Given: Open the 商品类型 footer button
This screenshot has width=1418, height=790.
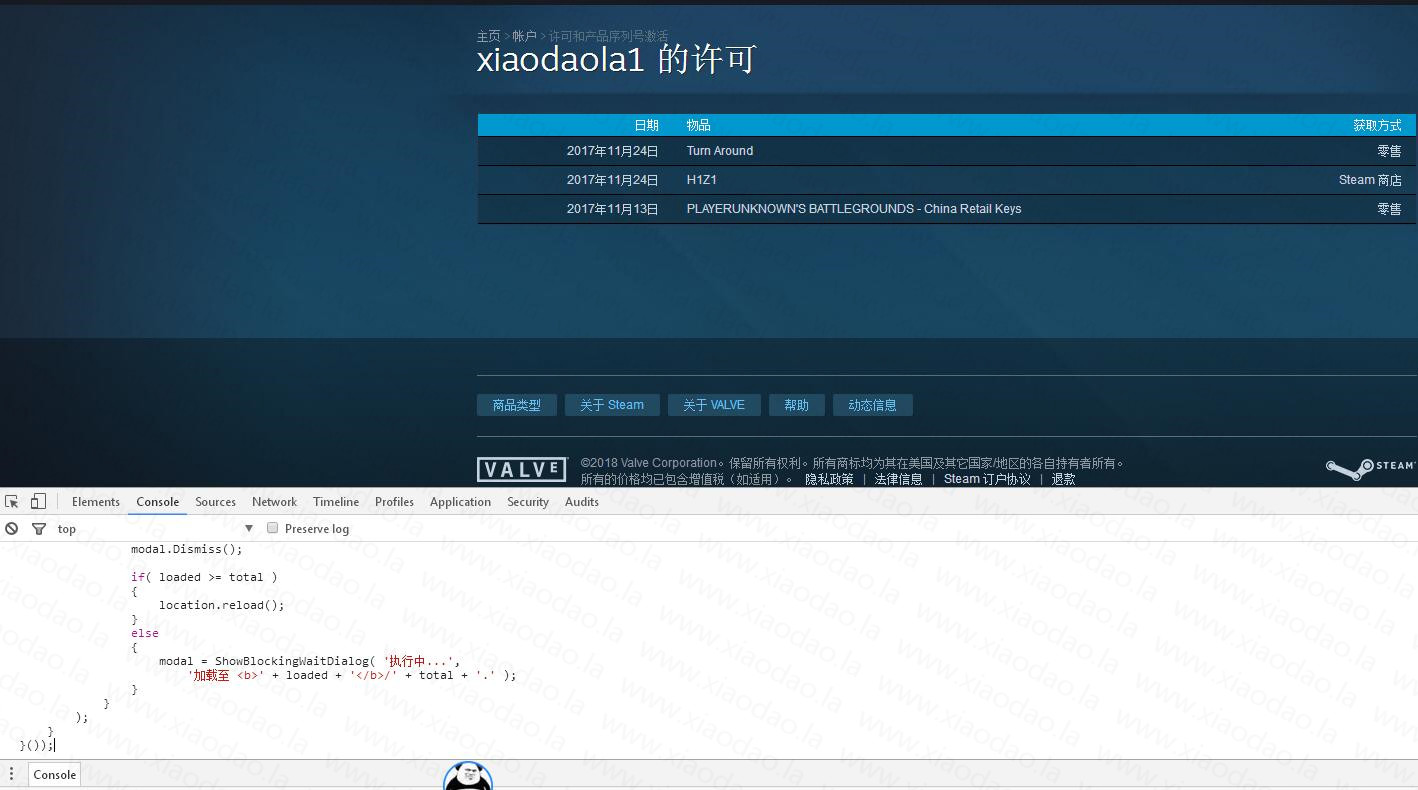Looking at the screenshot, I should pyautogui.click(x=517, y=405).
